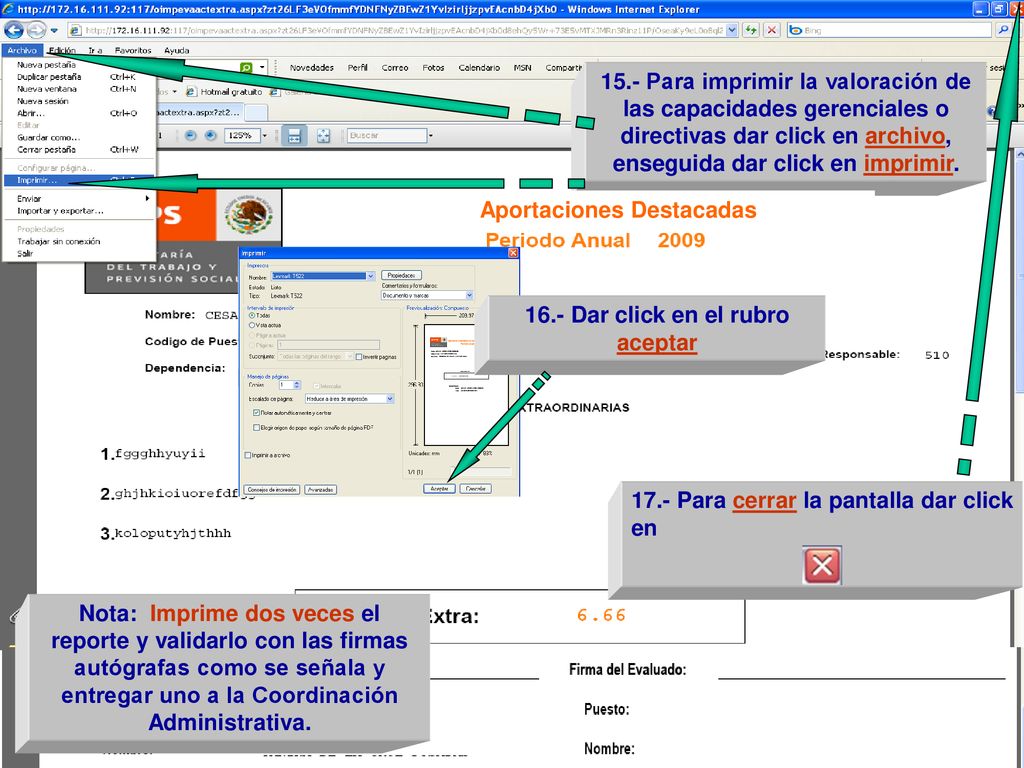The width and height of the screenshot is (1024, 768).
Task: Open the recent pages dropdown beside Forward
Action: pos(54,30)
